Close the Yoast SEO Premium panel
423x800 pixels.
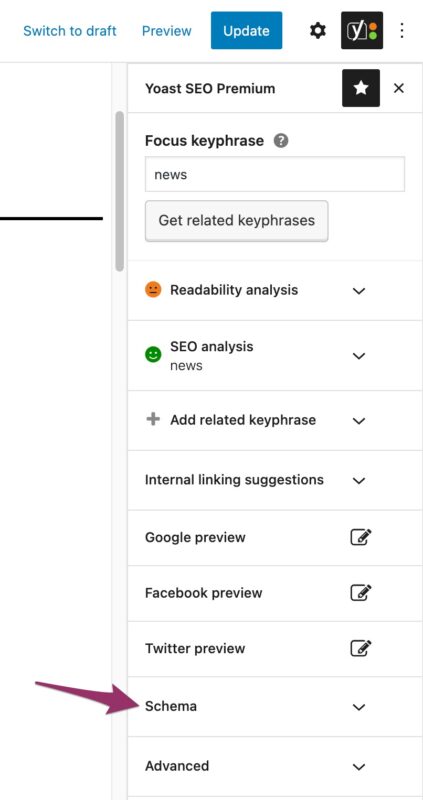click(x=399, y=88)
